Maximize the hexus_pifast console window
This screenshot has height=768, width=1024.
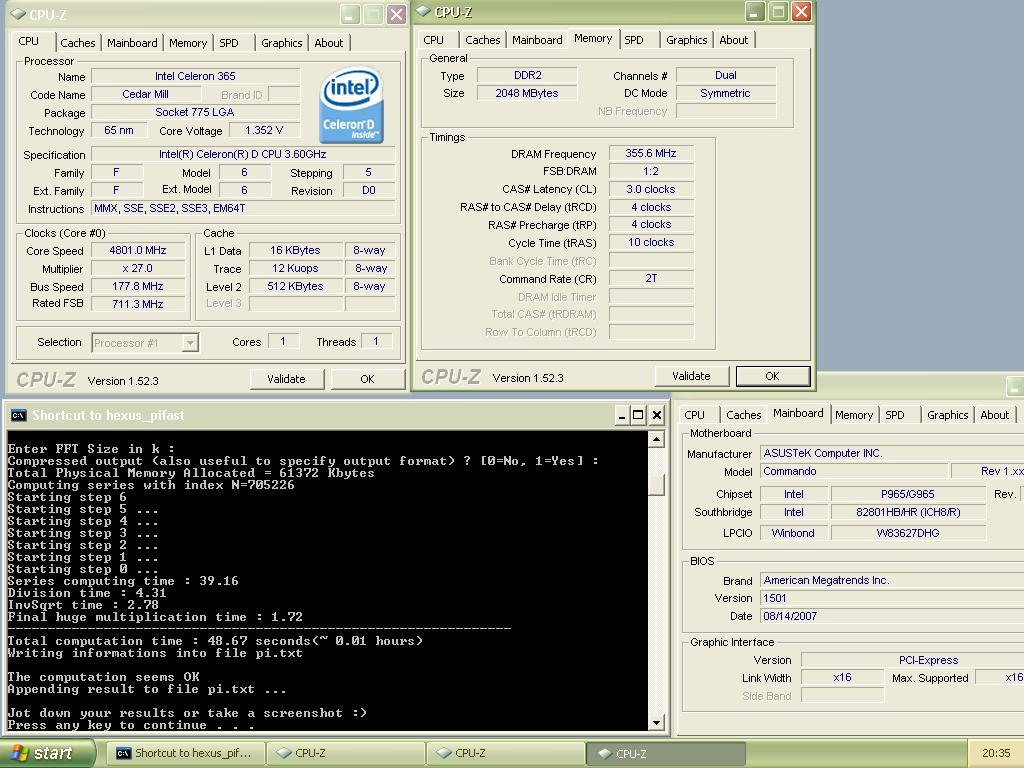point(639,415)
